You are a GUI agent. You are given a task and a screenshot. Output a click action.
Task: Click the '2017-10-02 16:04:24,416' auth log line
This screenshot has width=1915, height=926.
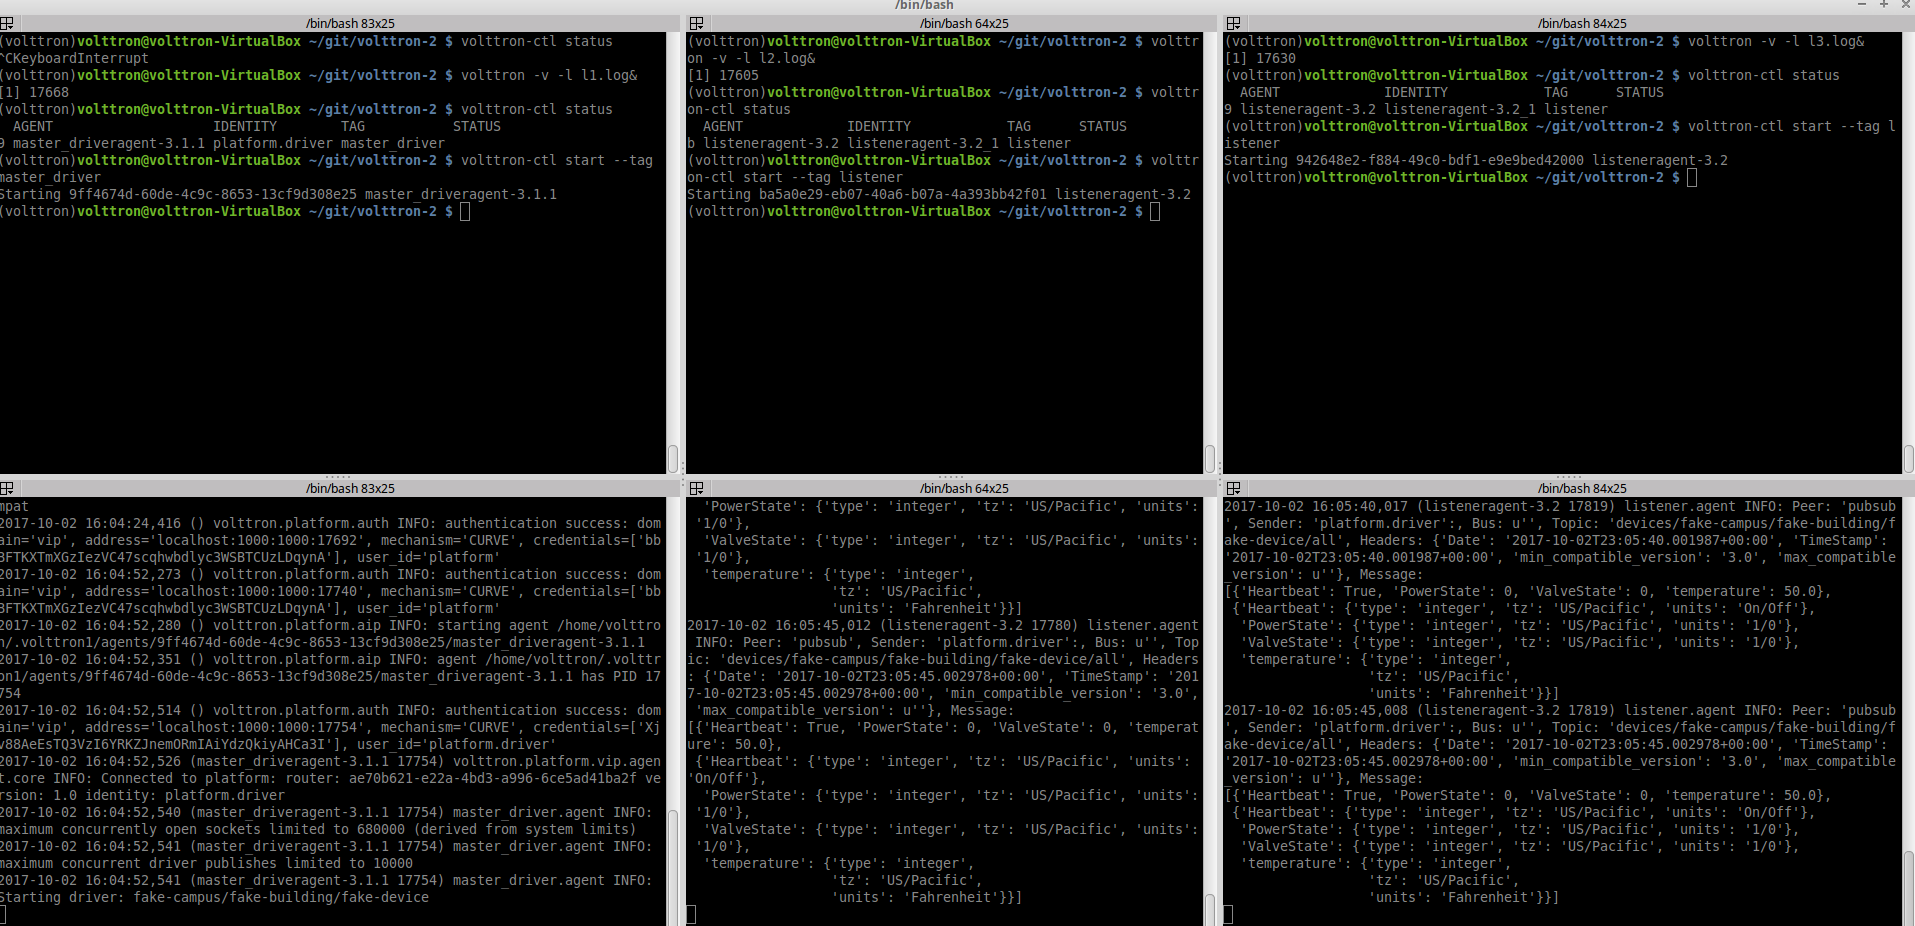(331, 523)
